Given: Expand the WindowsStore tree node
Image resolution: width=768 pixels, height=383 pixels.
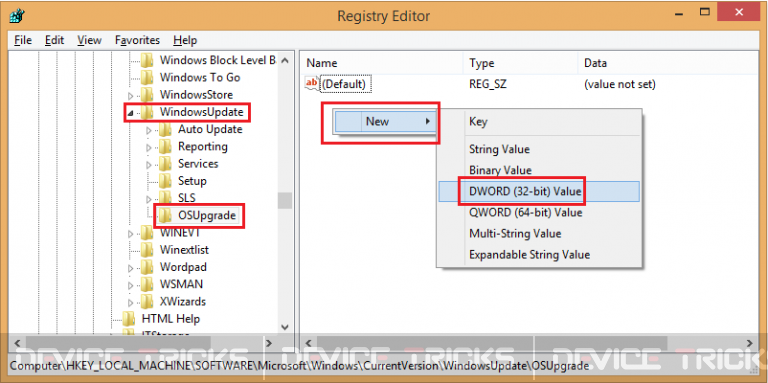Looking at the screenshot, I should tap(130, 96).
